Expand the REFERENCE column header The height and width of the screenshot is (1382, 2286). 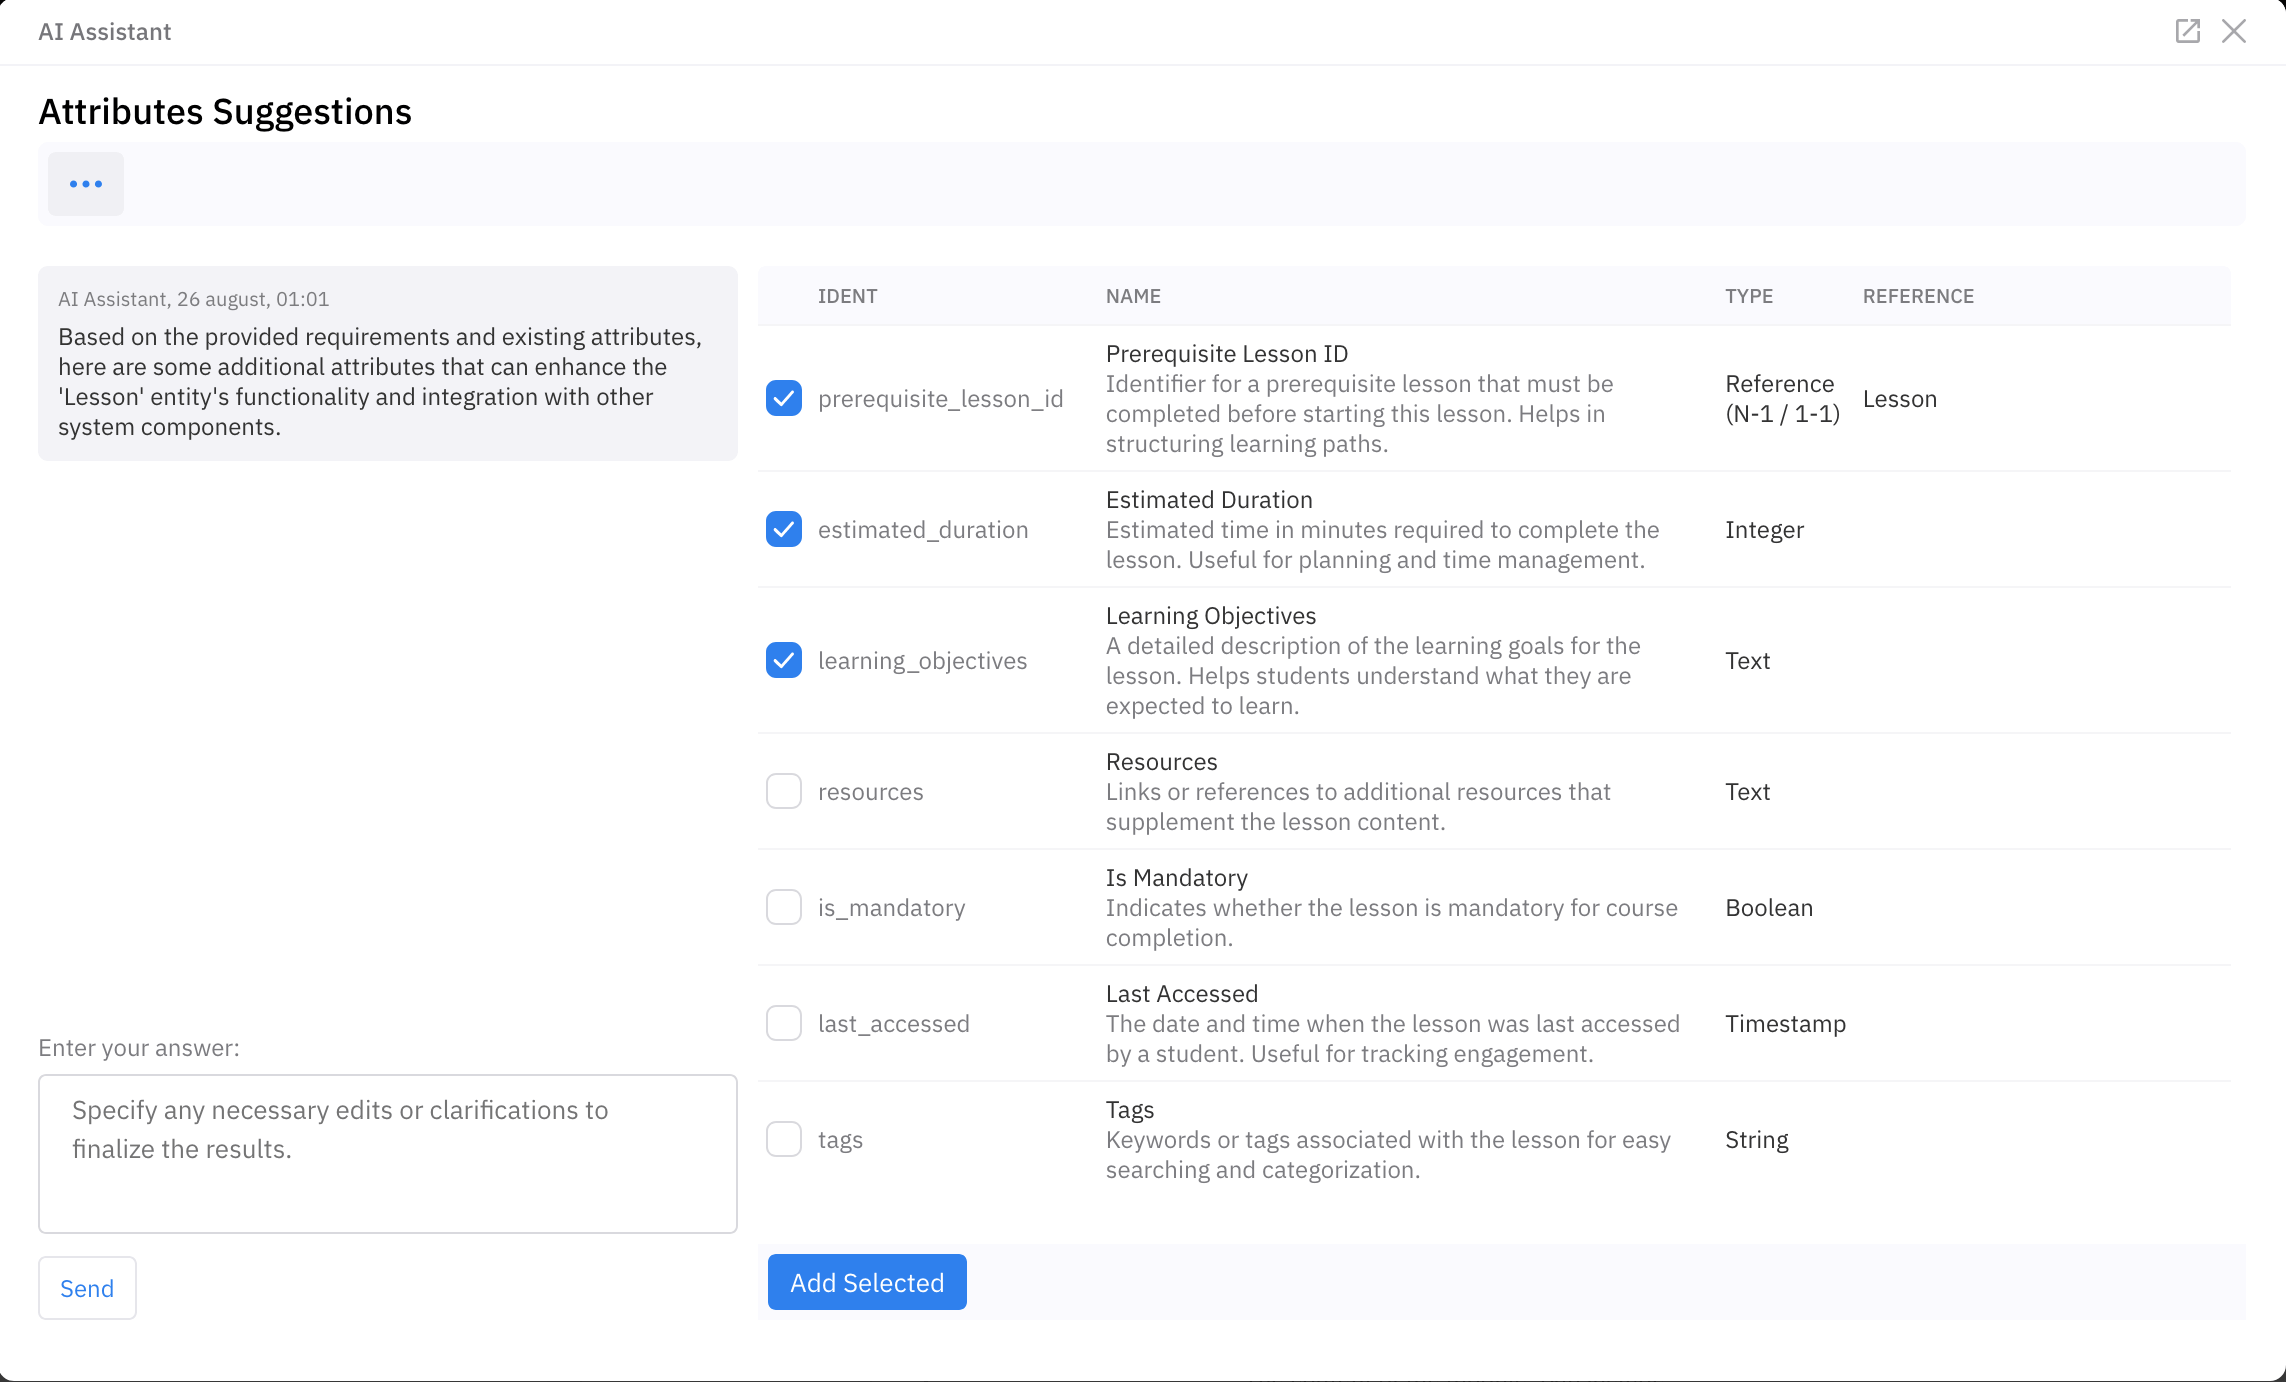[1919, 296]
